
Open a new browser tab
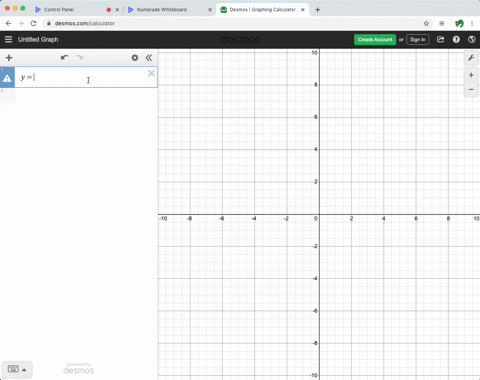point(317,10)
